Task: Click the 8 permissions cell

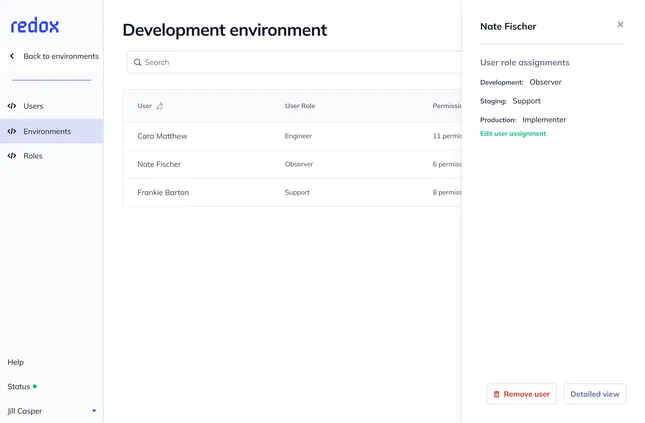Action: pos(447,193)
